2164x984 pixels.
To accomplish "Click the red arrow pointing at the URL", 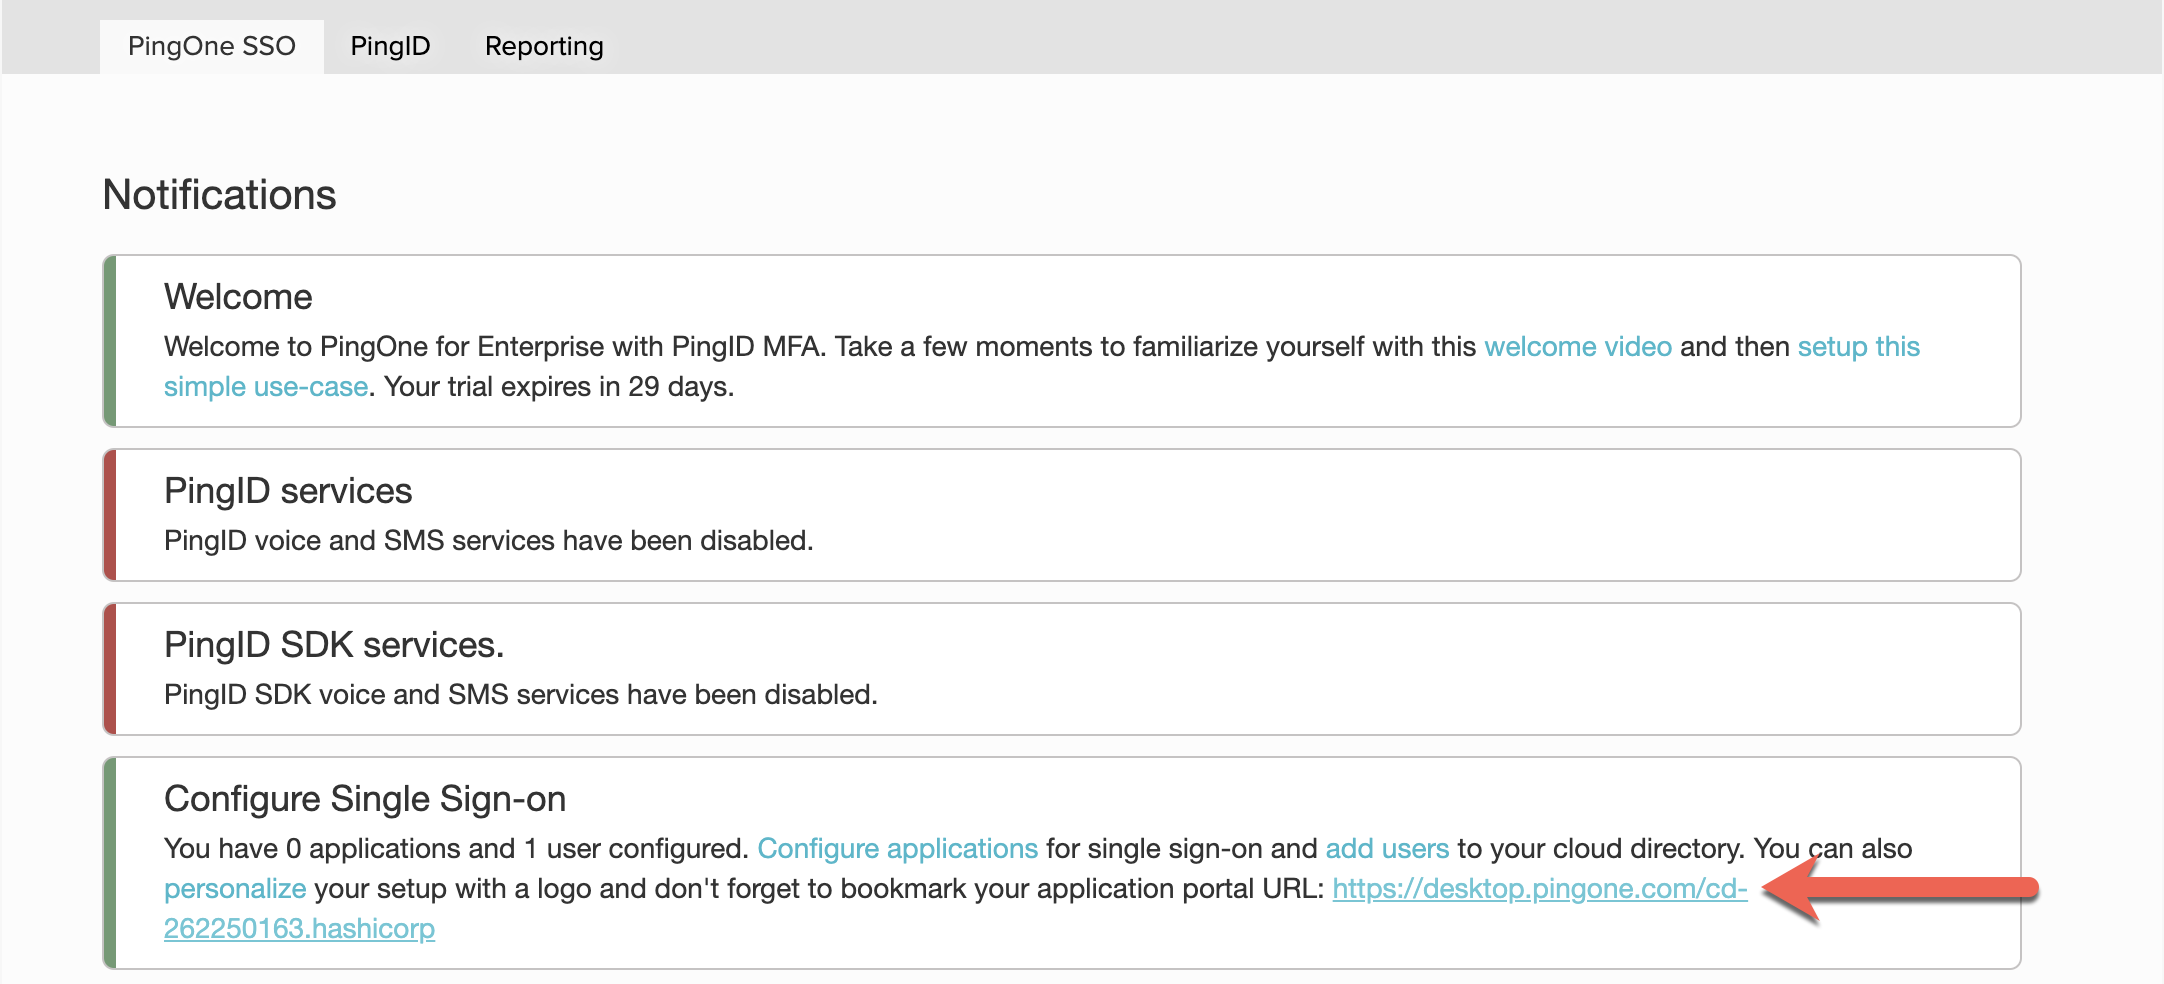I will [1900, 888].
